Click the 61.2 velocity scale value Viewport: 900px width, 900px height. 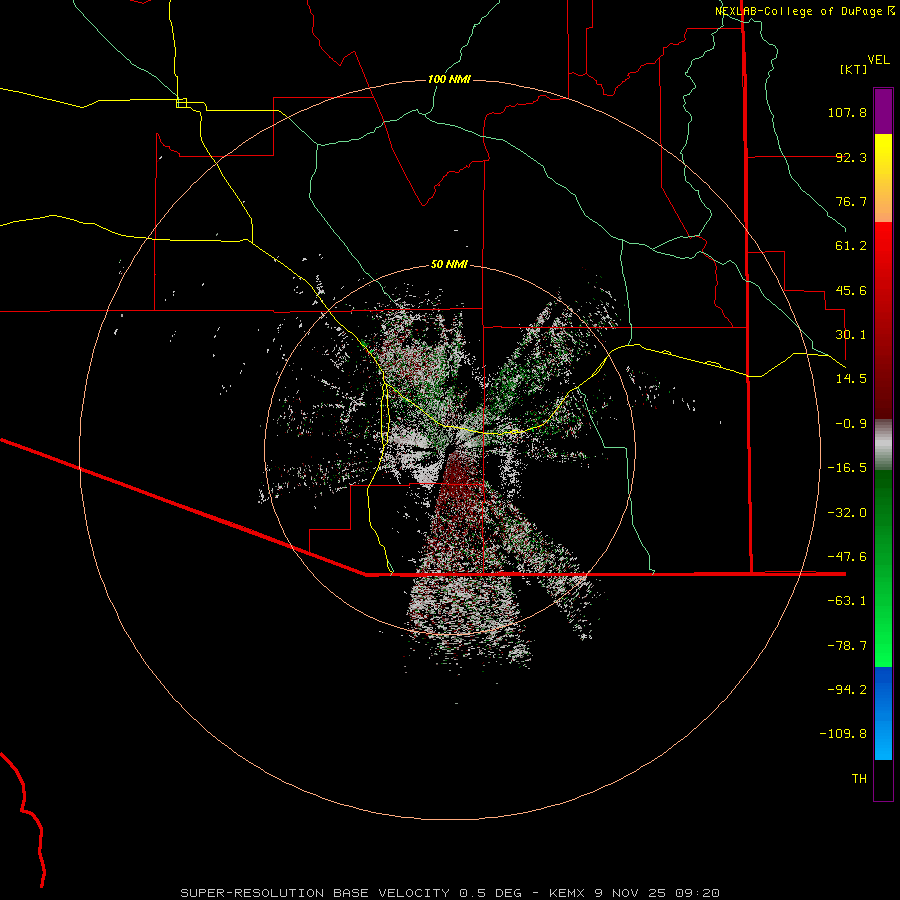coord(851,246)
